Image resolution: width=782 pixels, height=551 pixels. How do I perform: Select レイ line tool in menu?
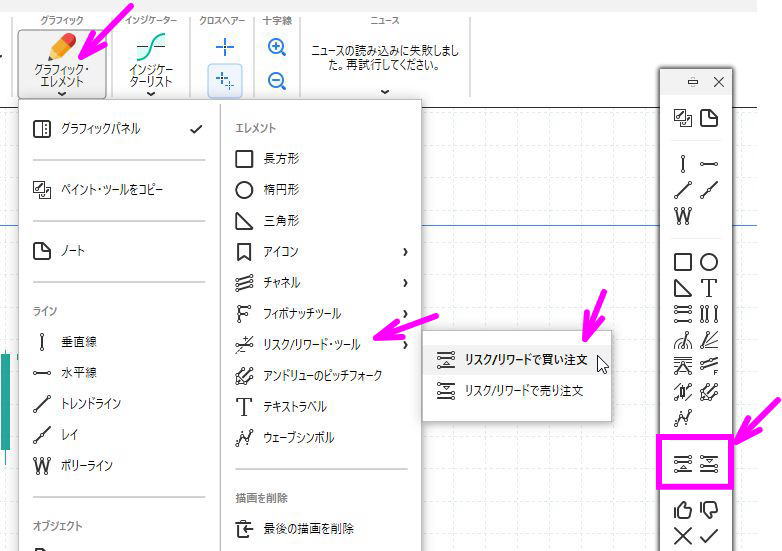[119, 435]
